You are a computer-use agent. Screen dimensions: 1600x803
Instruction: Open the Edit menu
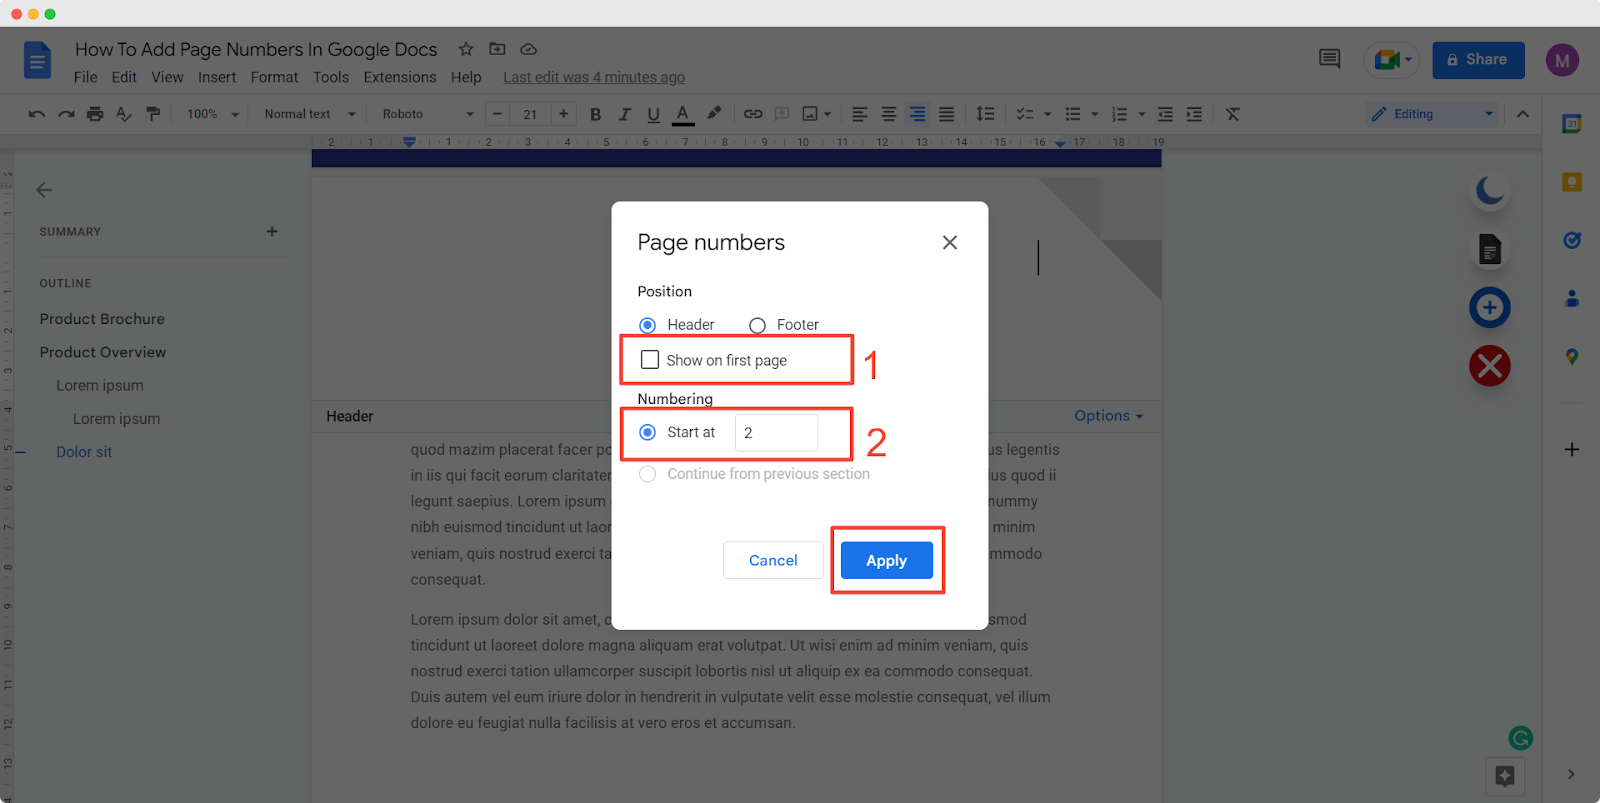point(124,77)
